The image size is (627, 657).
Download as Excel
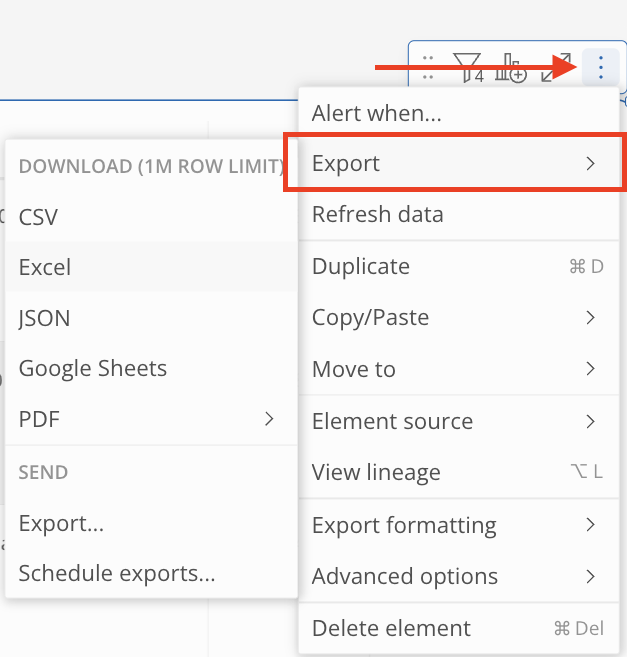[x=151, y=266]
